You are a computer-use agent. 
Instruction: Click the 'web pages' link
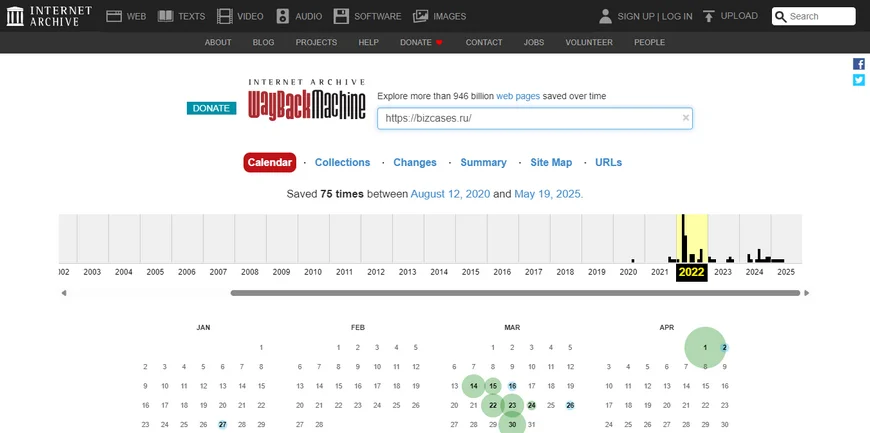518,96
